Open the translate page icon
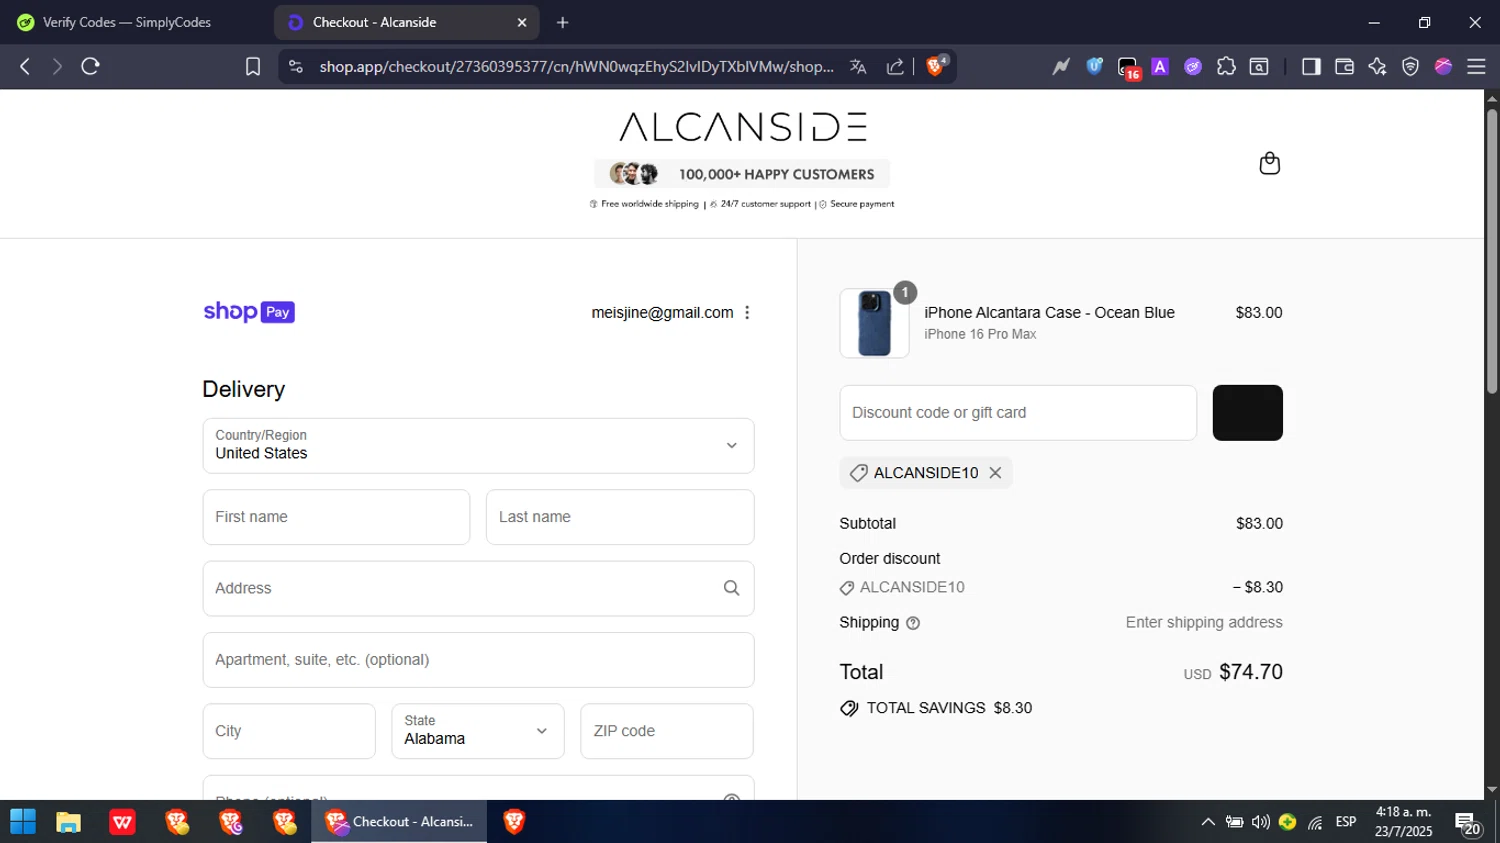Image resolution: width=1500 pixels, height=843 pixels. (858, 66)
